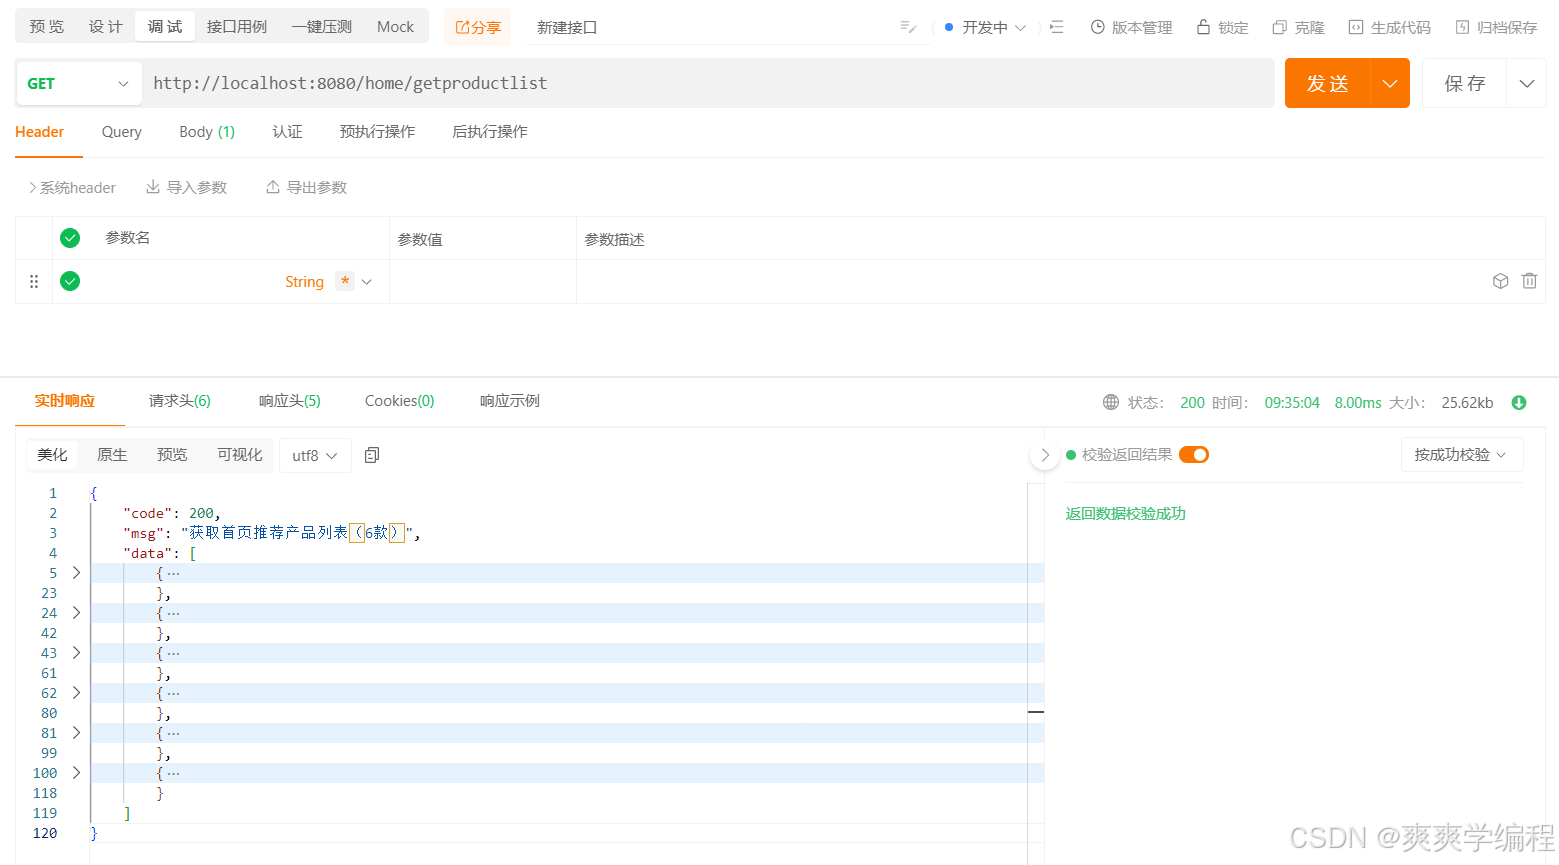1559x865 pixels.
Task: Click the 分享 share button
Action: click(x=478, y=27)
